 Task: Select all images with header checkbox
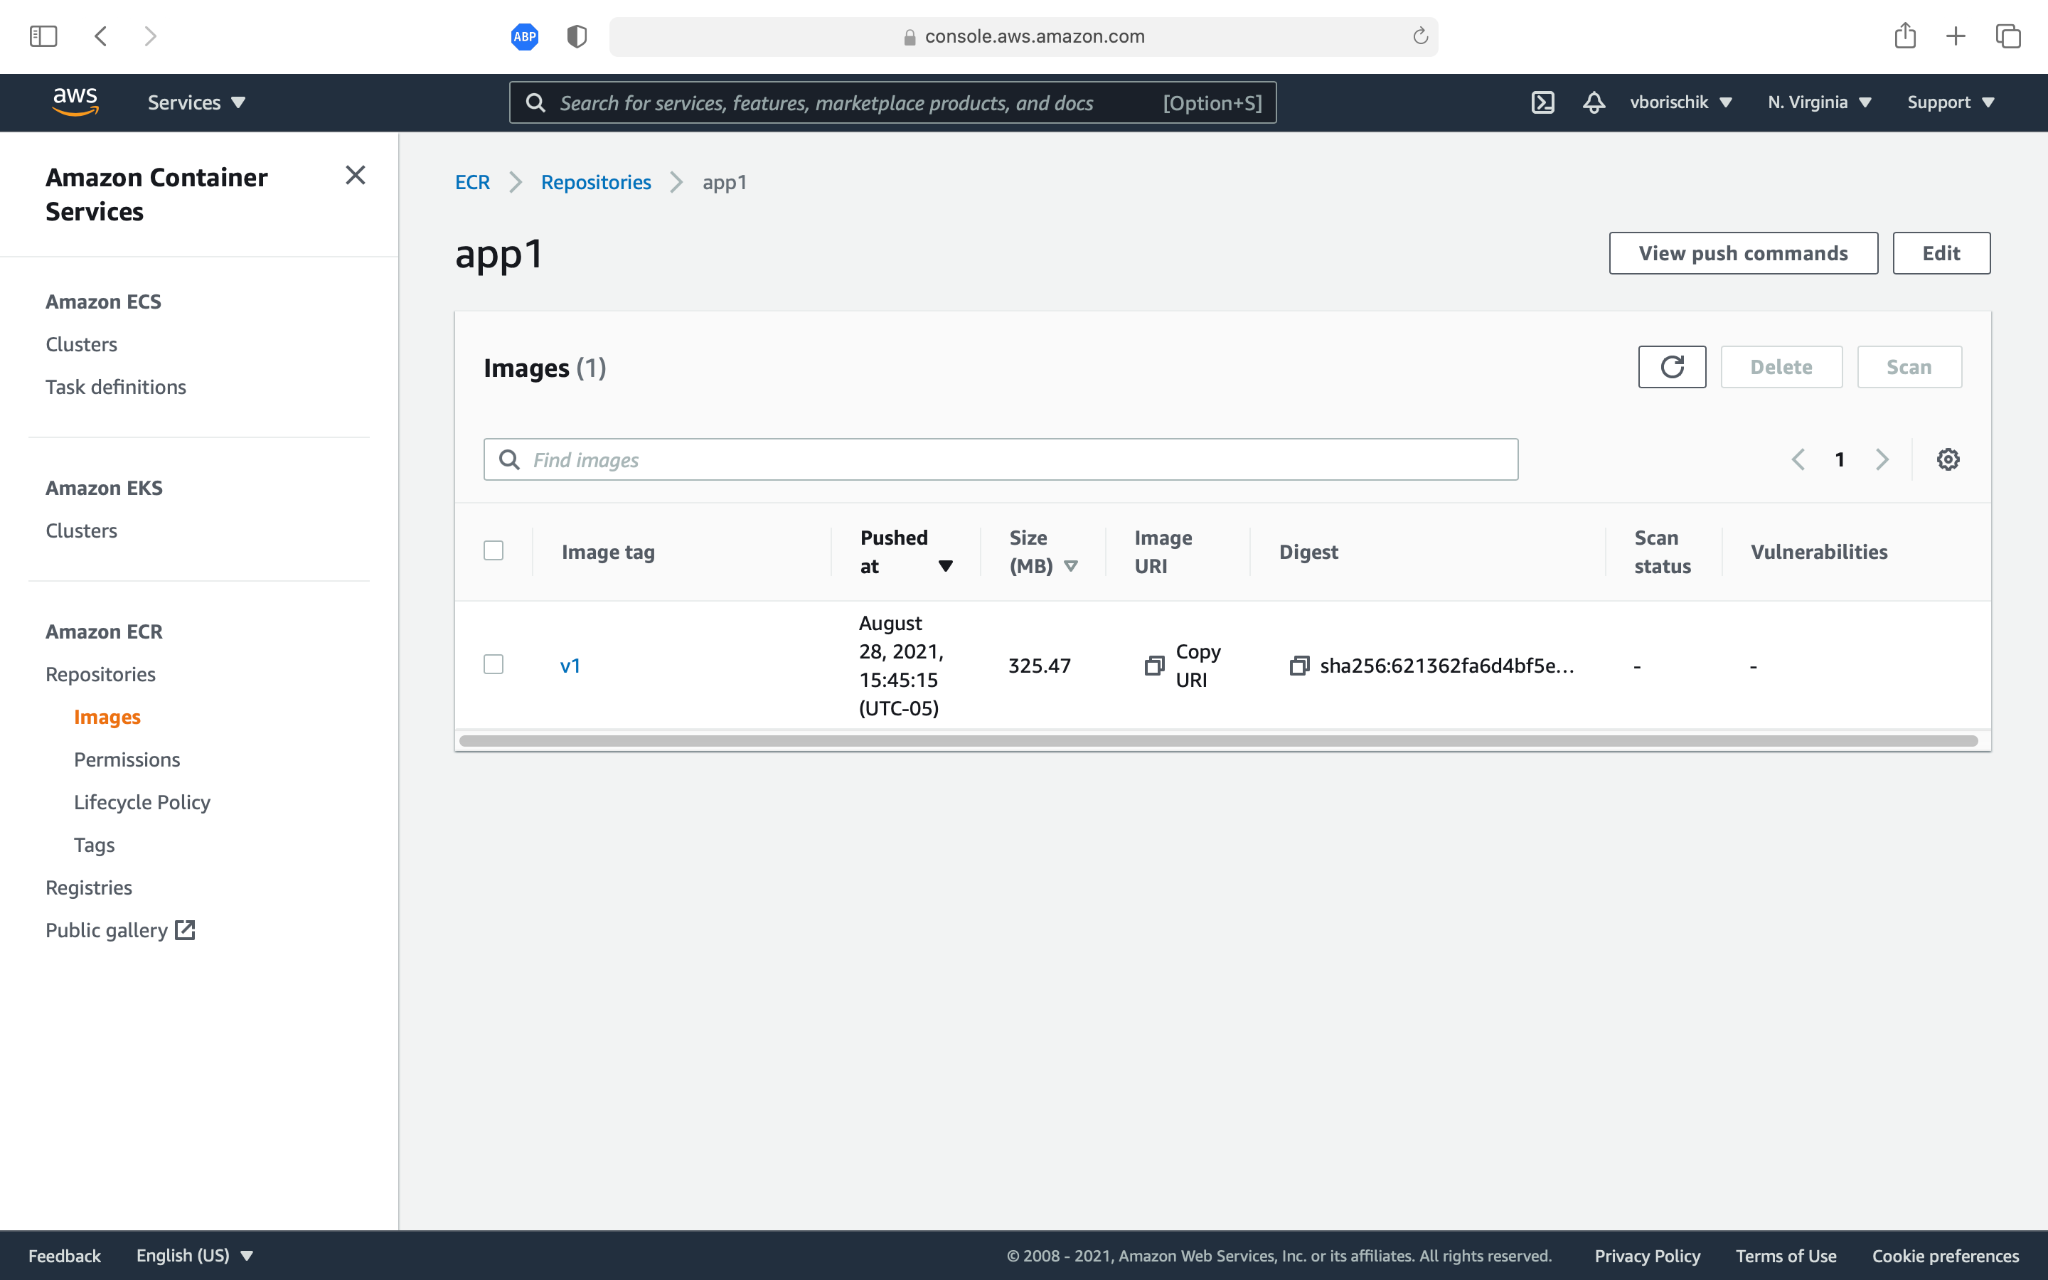(x=493, y=551)
